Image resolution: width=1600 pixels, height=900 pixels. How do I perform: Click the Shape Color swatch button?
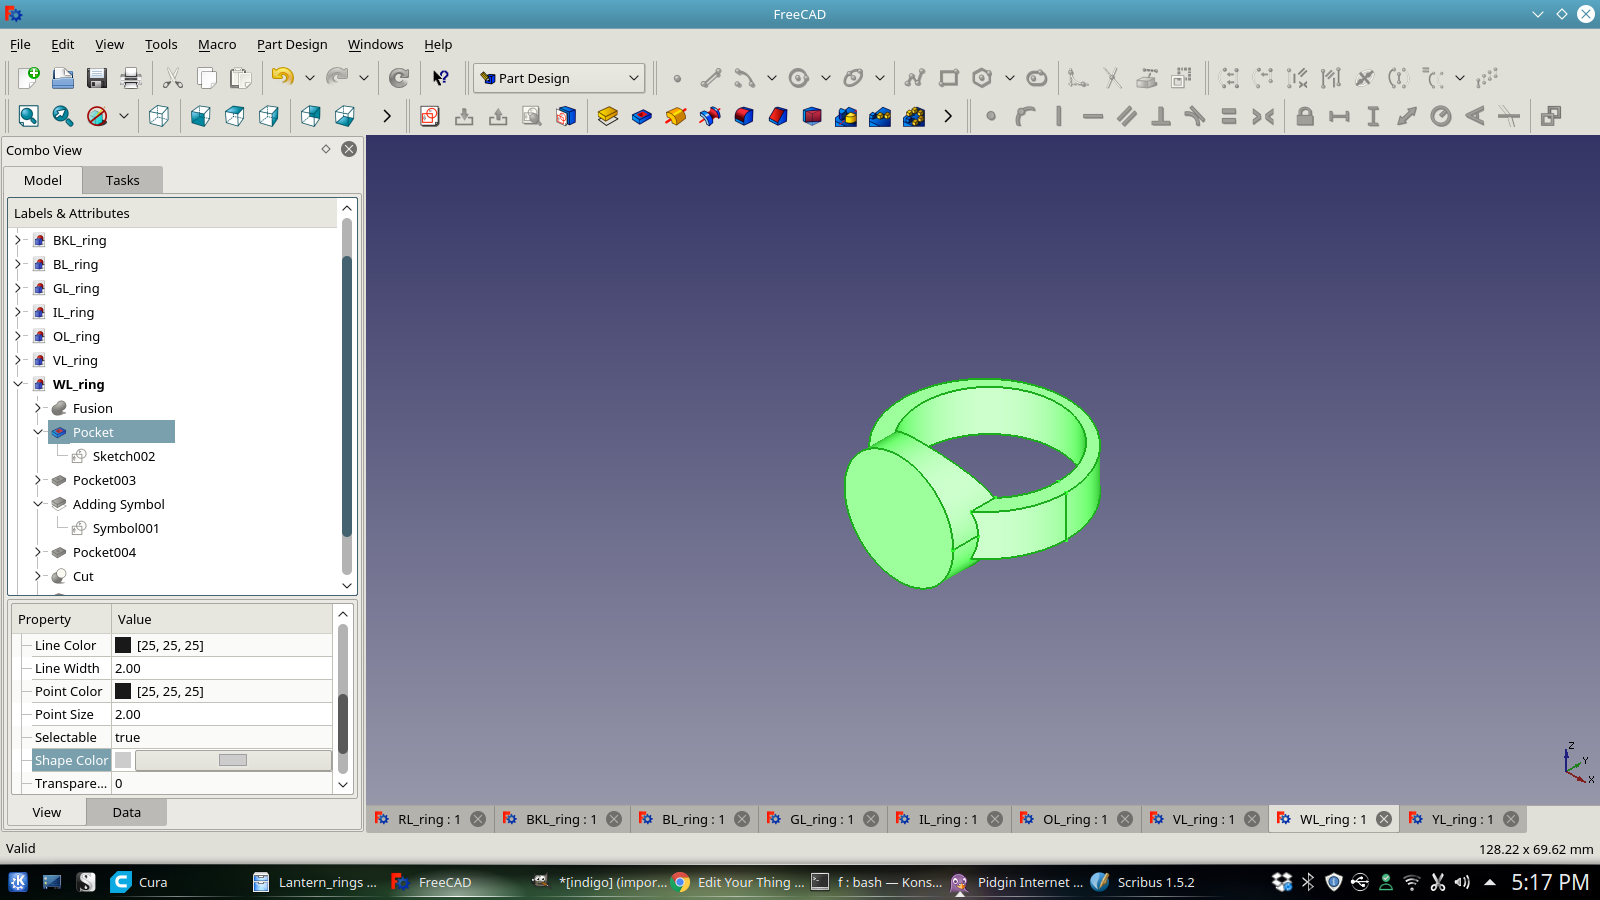point(233,760)
